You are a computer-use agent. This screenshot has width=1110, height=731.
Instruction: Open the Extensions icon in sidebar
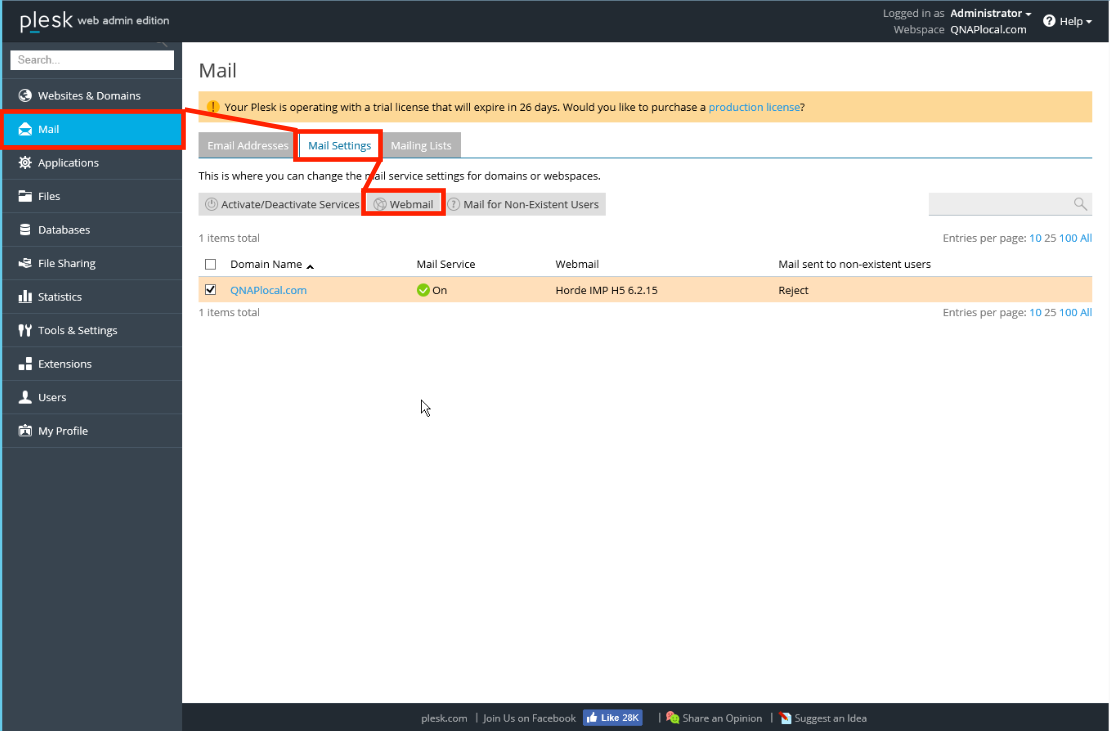click(x=25, y=364)
